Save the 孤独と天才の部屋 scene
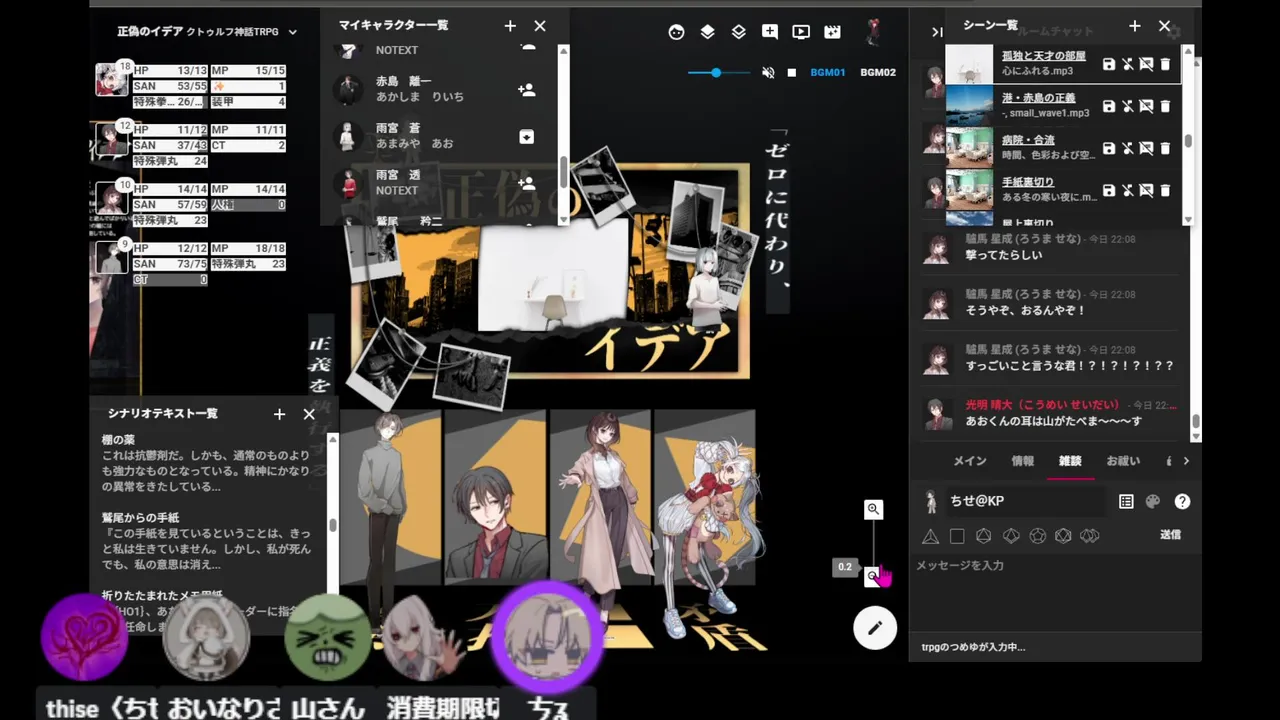This screenshot has width=1280, height=720. tap(1109, 64)
